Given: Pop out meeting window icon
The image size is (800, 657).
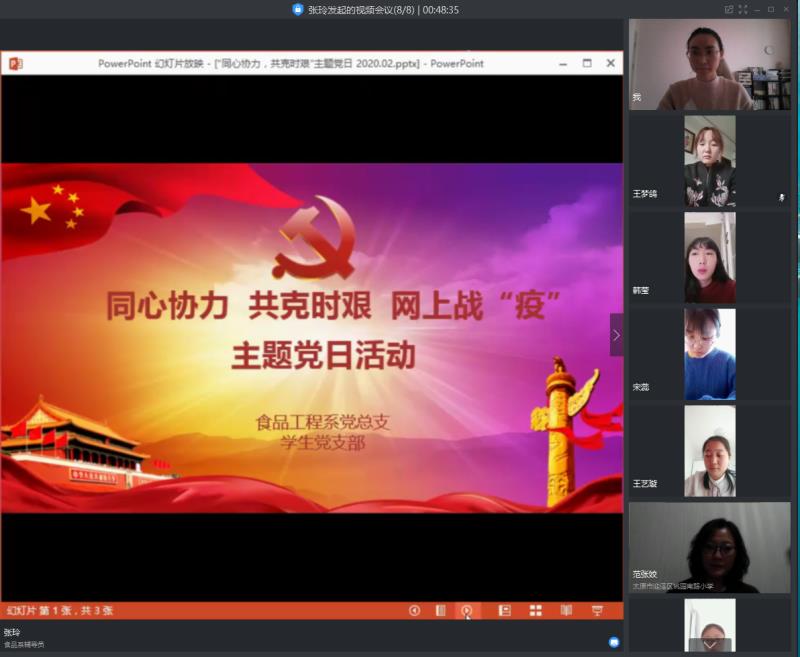Looking at the screenshot, I should pyautogui.click(x=729, y=9).
